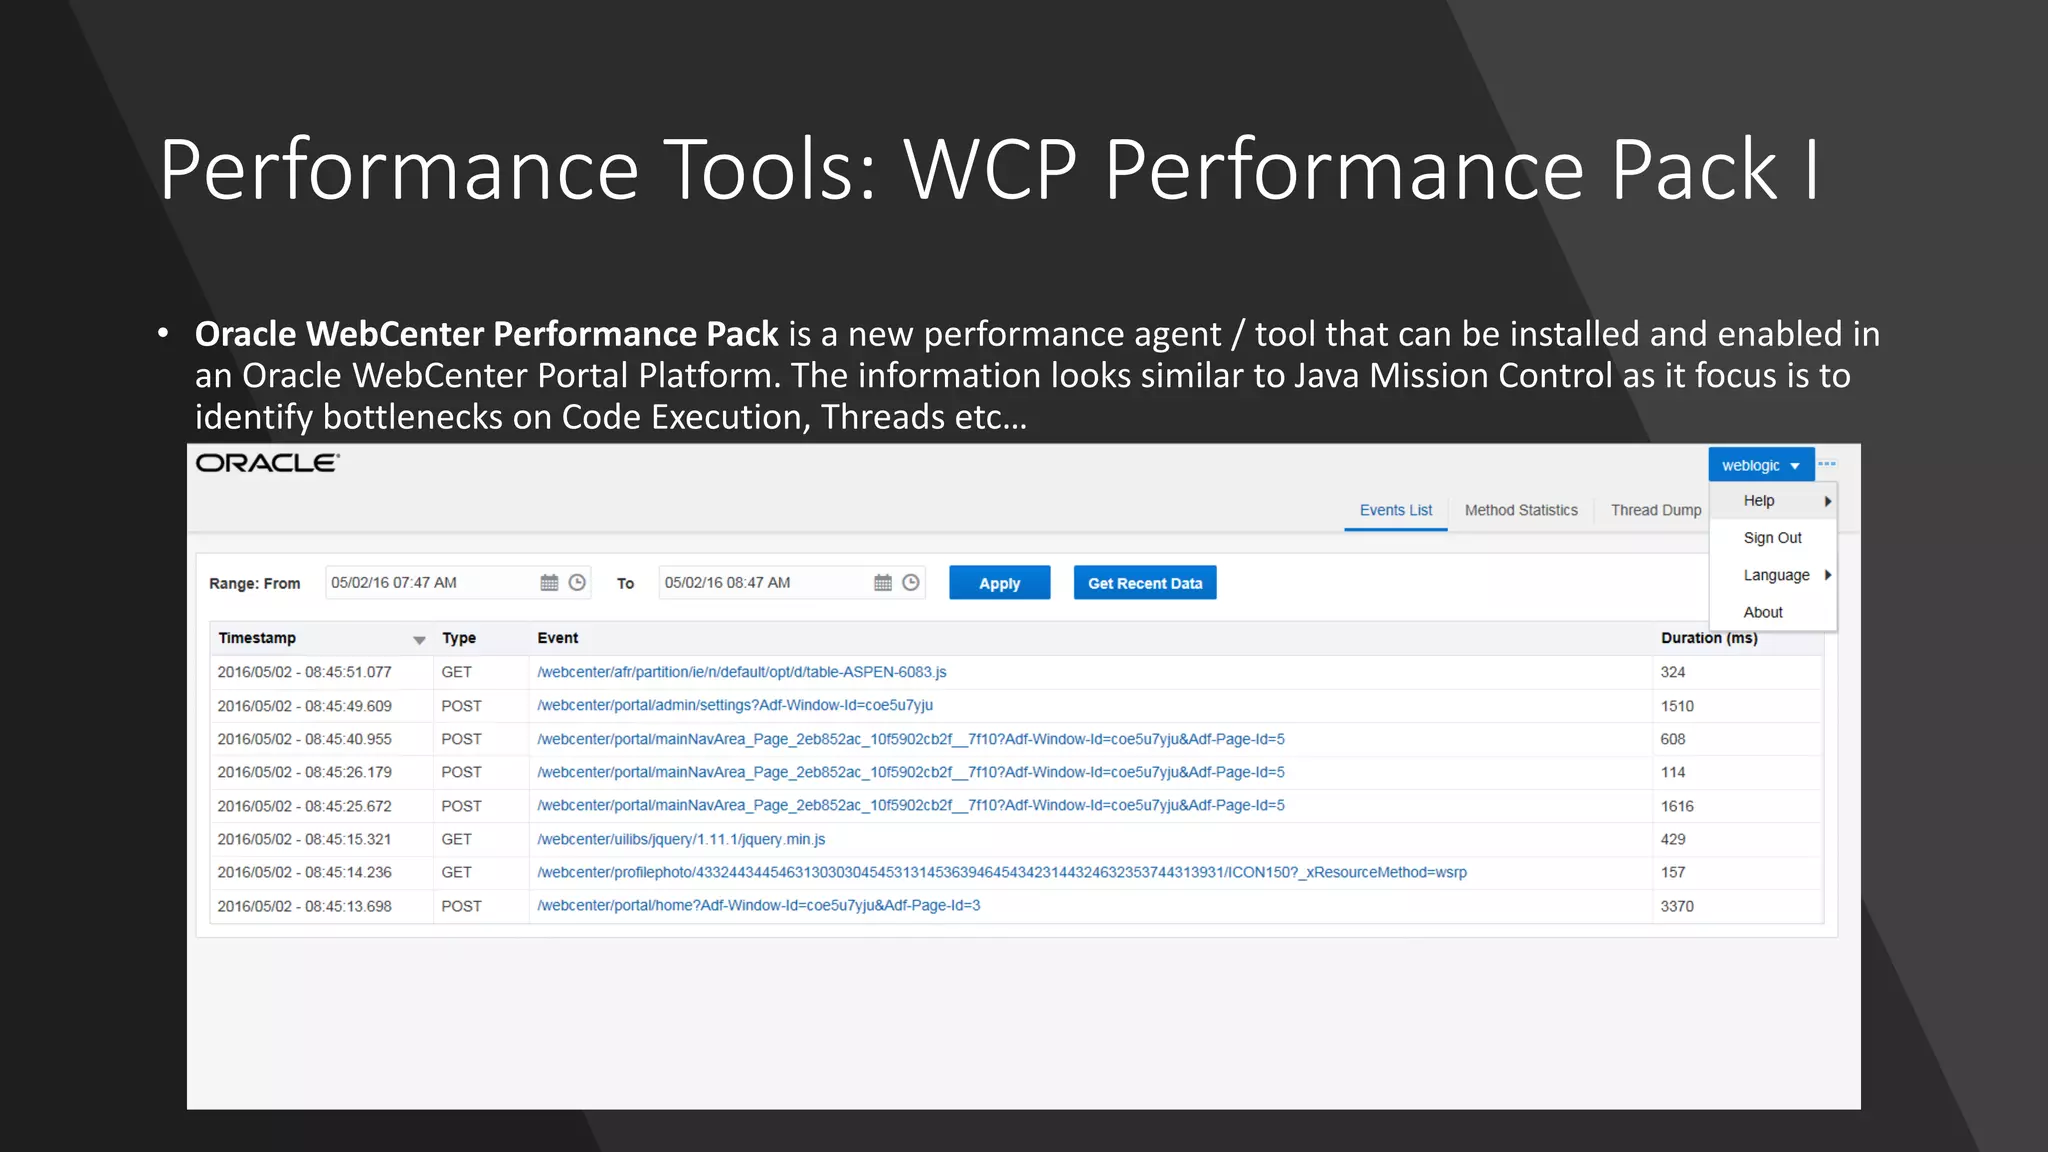The image size is (2048, 1152).
Task: Click duration value 429
Action: click(x=1673, y=839)
